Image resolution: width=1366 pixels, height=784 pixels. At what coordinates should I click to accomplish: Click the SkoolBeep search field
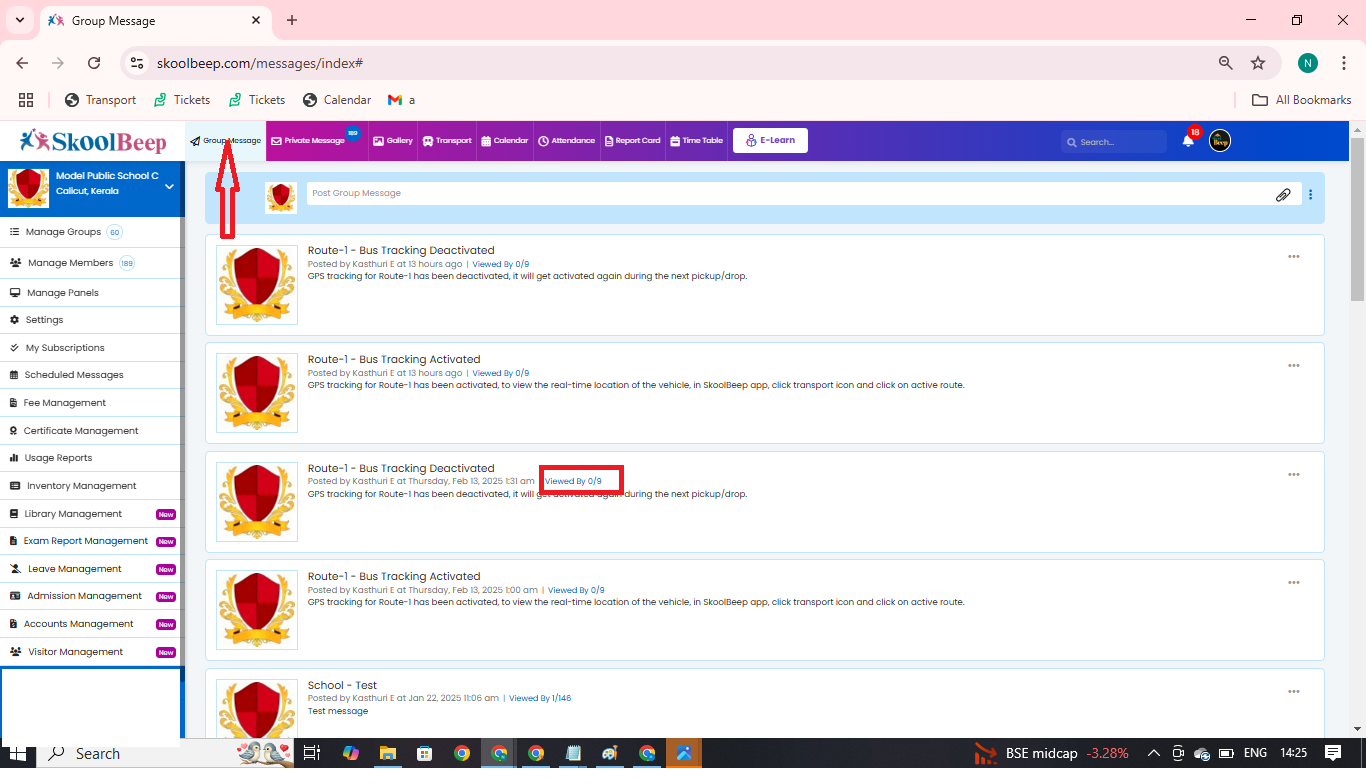1114,142
